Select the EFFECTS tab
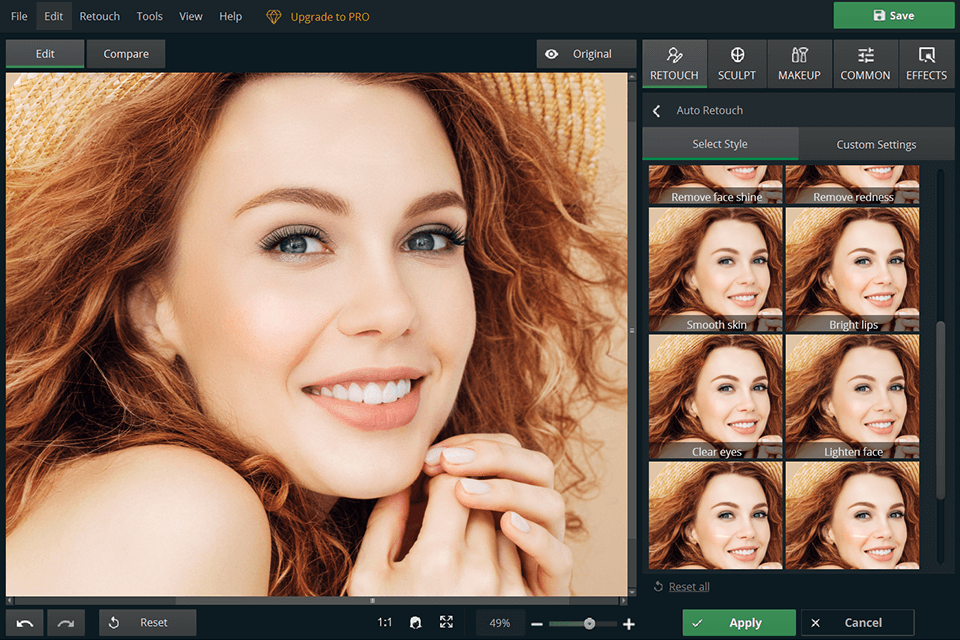 point(926,64)
